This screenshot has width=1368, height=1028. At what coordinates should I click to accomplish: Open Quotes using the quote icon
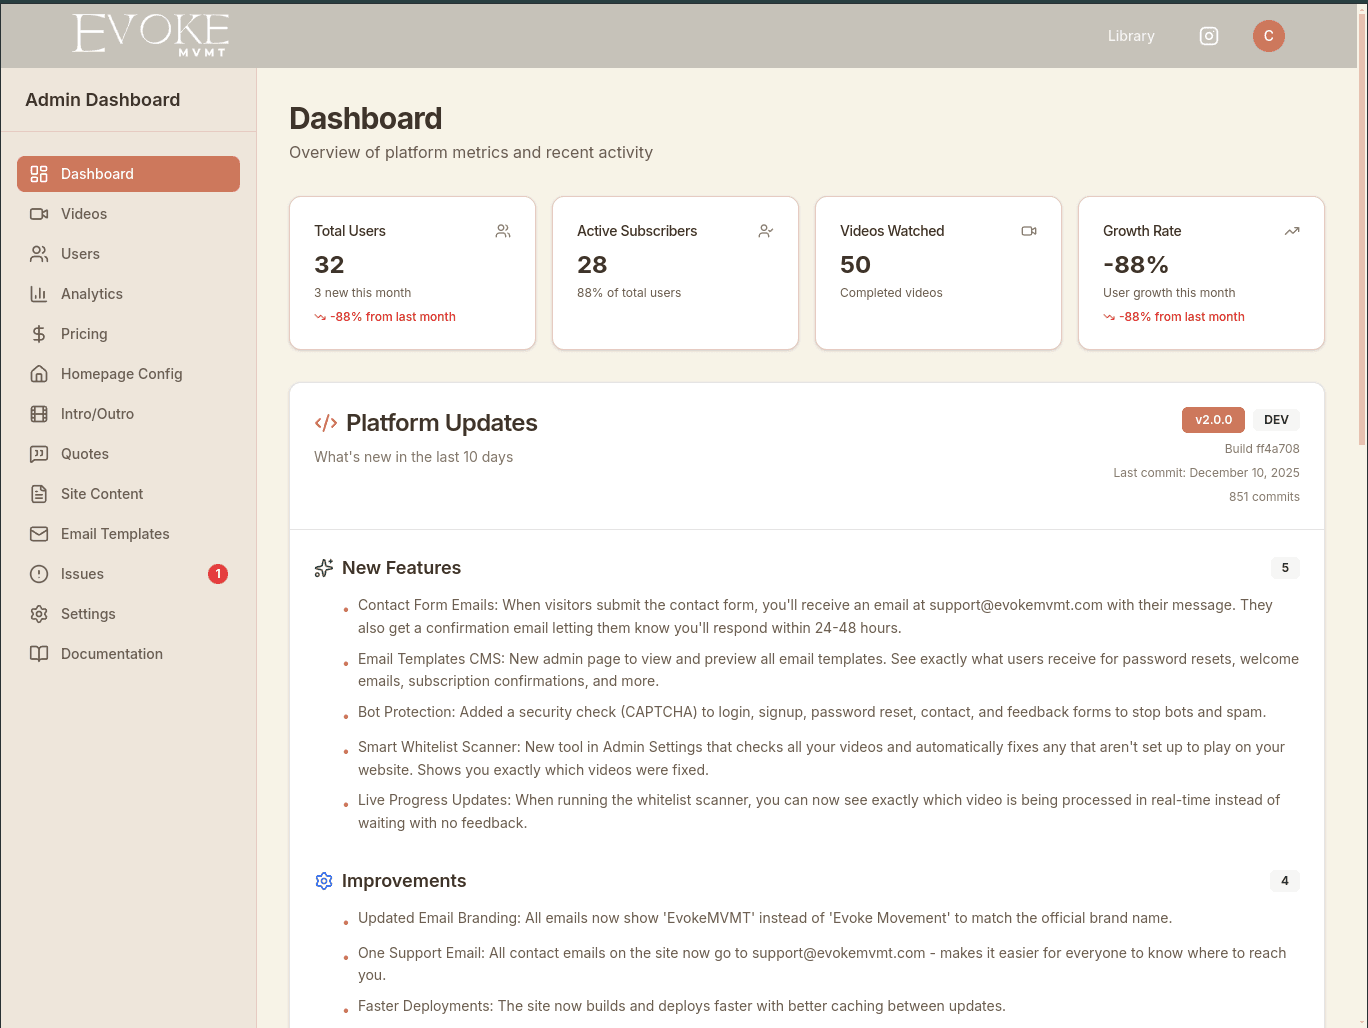(40, 453)
